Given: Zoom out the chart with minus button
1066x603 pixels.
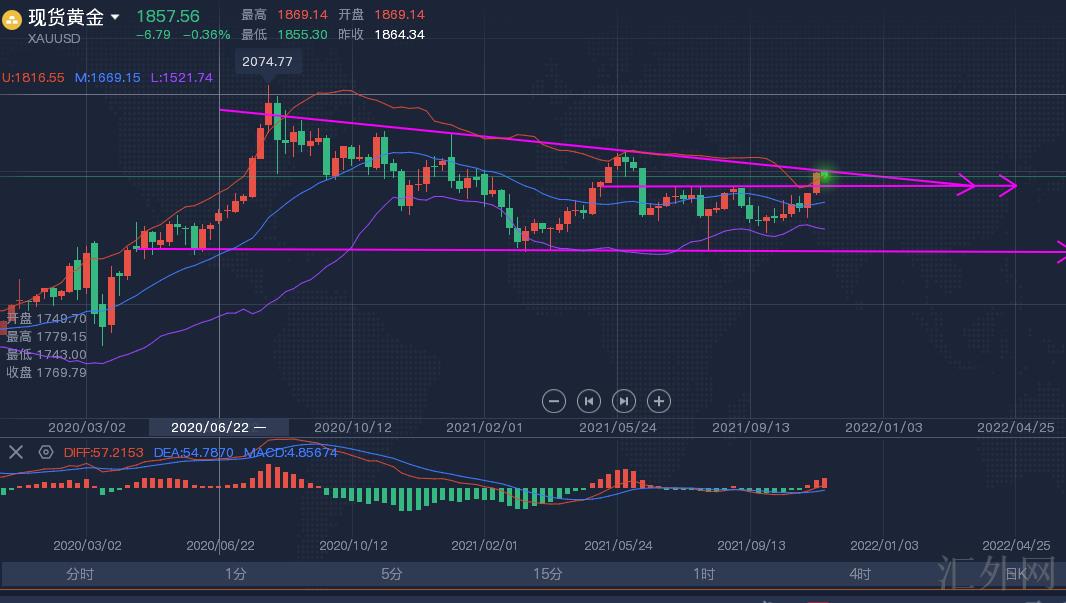Looking at the screenshot, I should [x=554, y=401].
